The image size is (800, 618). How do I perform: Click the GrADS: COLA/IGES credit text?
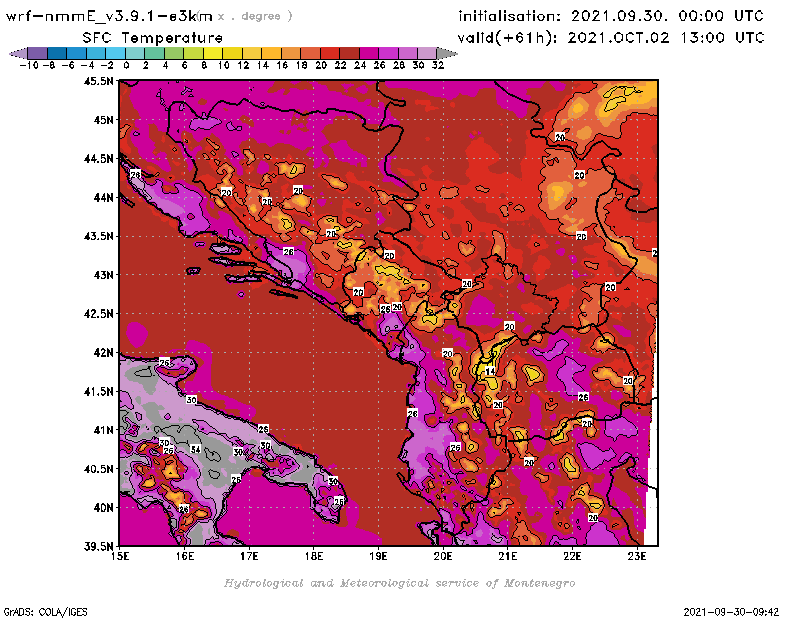45,612
